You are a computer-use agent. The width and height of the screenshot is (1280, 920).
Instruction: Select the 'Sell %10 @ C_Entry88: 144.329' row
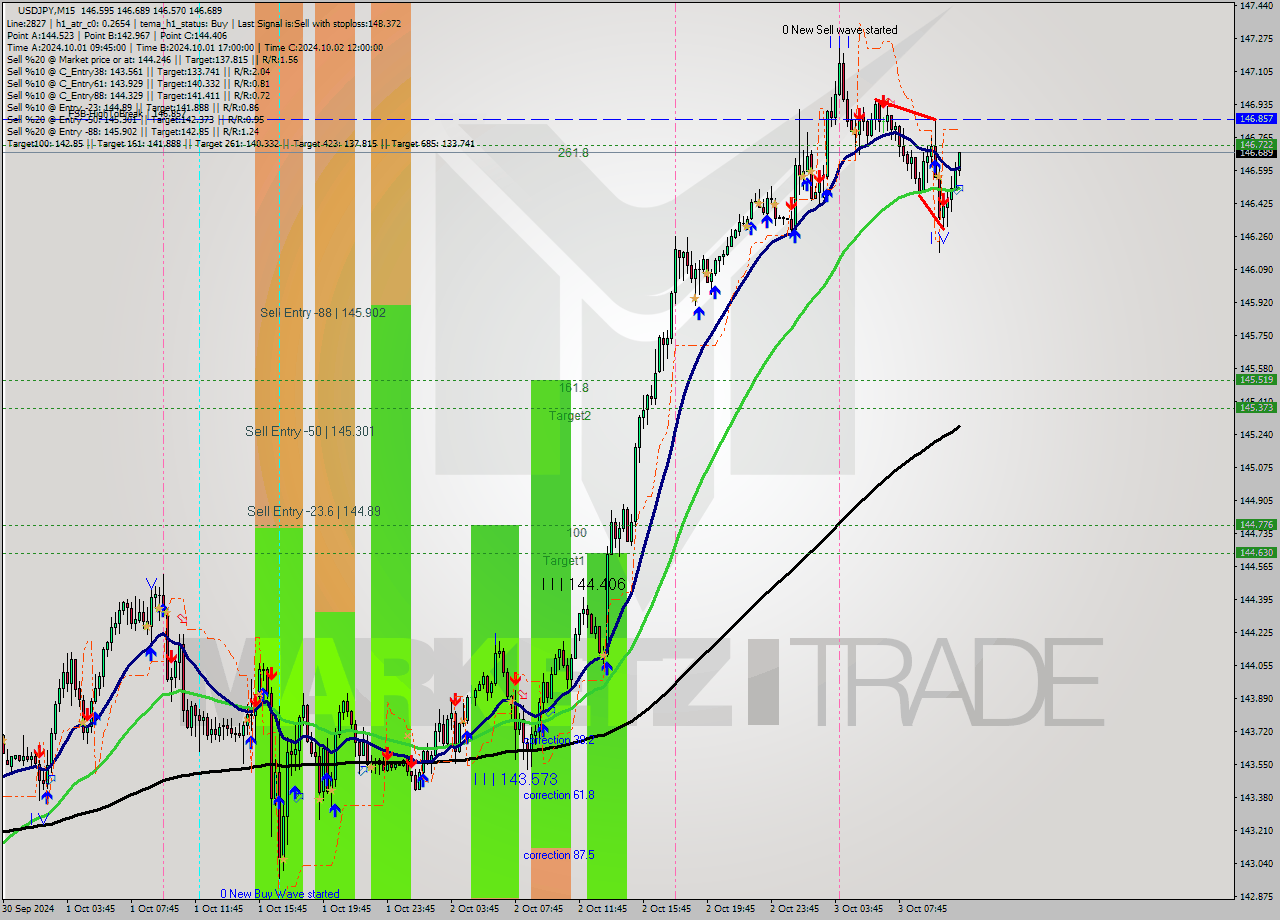click(138, 96)
